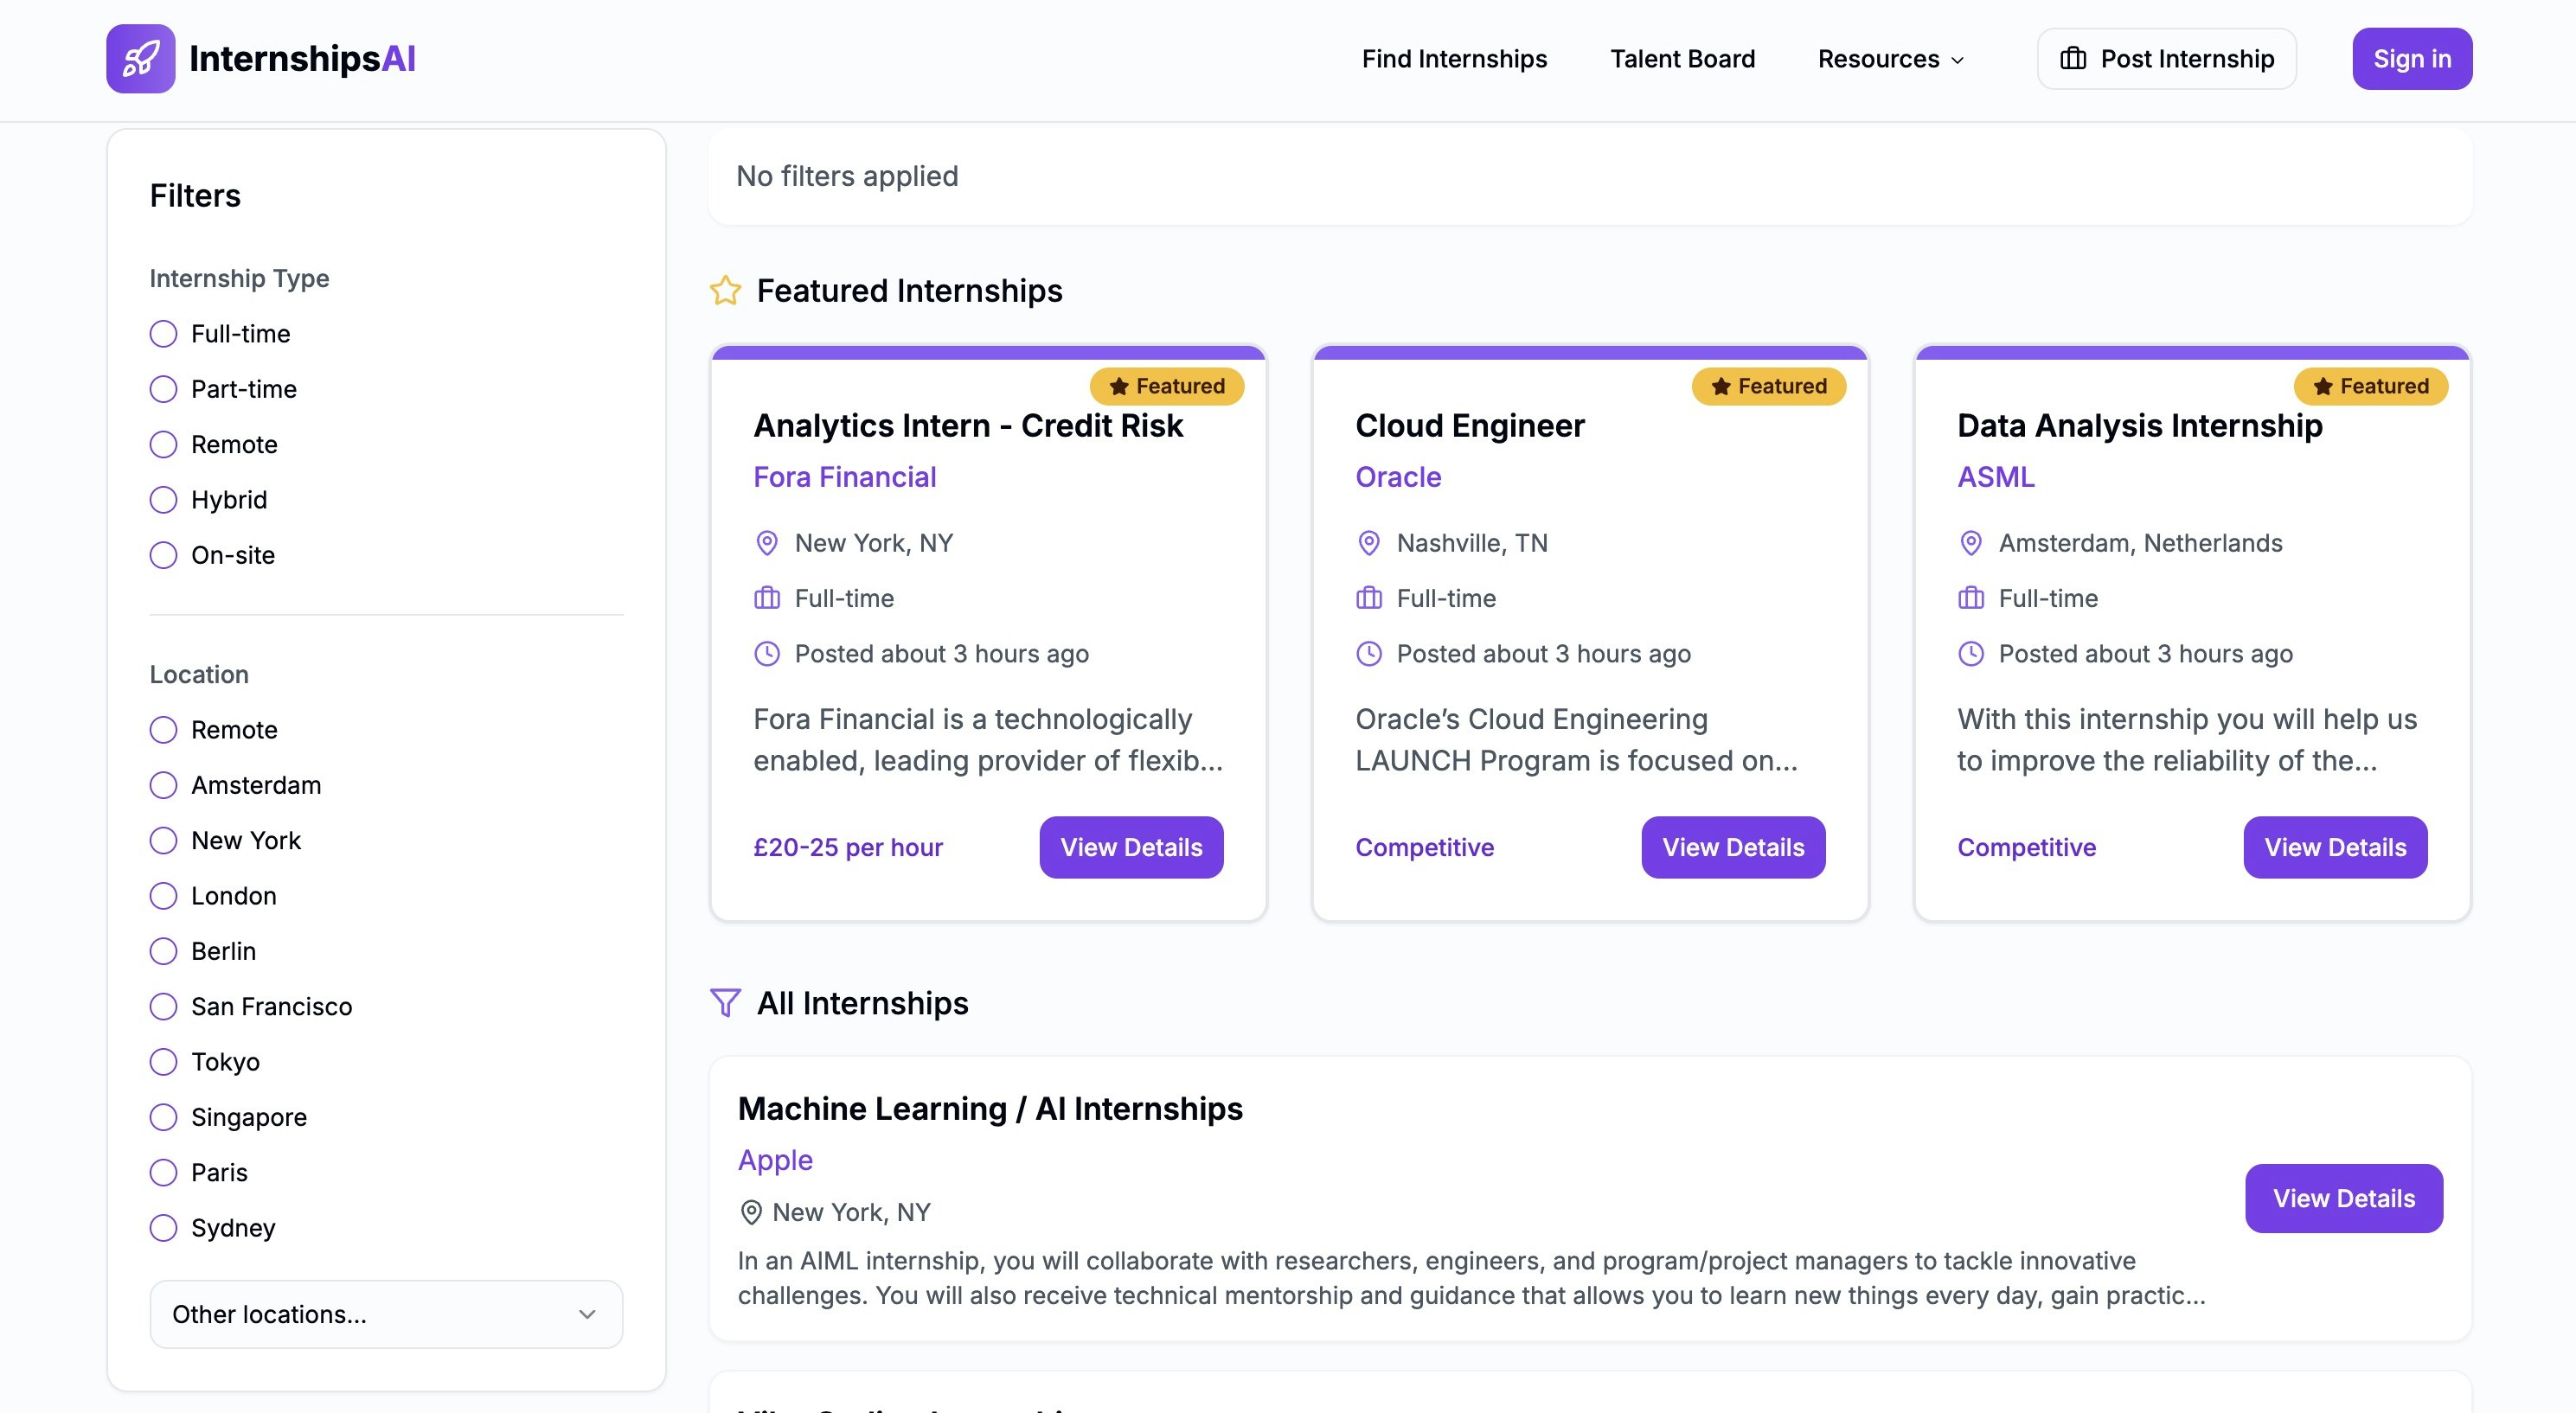Image resolution: width=2576 pixels, height=1413 pixels.
Task: Expand the Resources menu chevron
Action: tap(1957, 60)
